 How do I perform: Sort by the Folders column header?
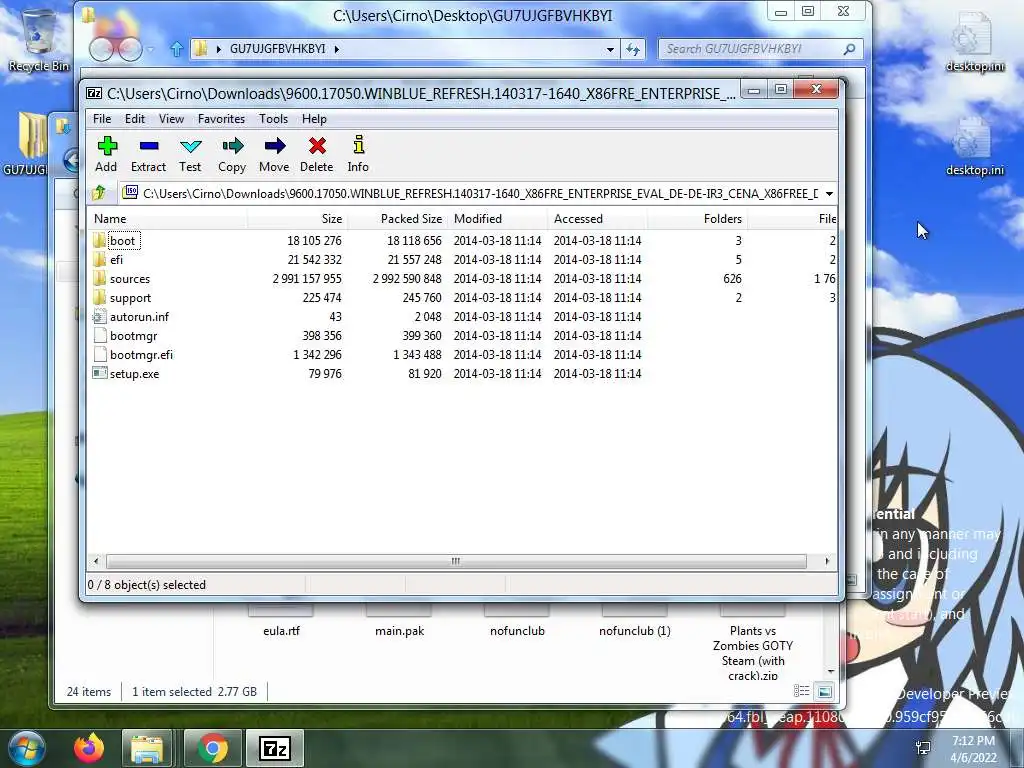[697, 219]
